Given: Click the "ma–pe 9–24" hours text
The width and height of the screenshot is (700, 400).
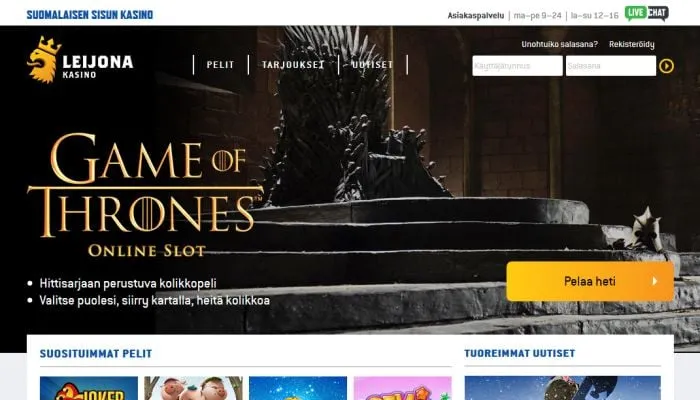Looking at the screenshot, I should [538, 15].
